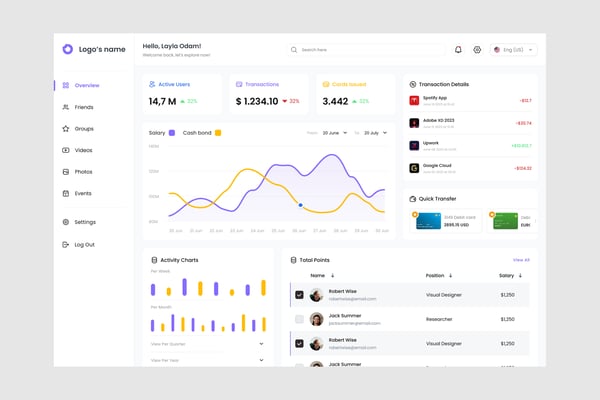Screen dimensions: 600x400
Task: Click the Search here input field
Action: 366,50
